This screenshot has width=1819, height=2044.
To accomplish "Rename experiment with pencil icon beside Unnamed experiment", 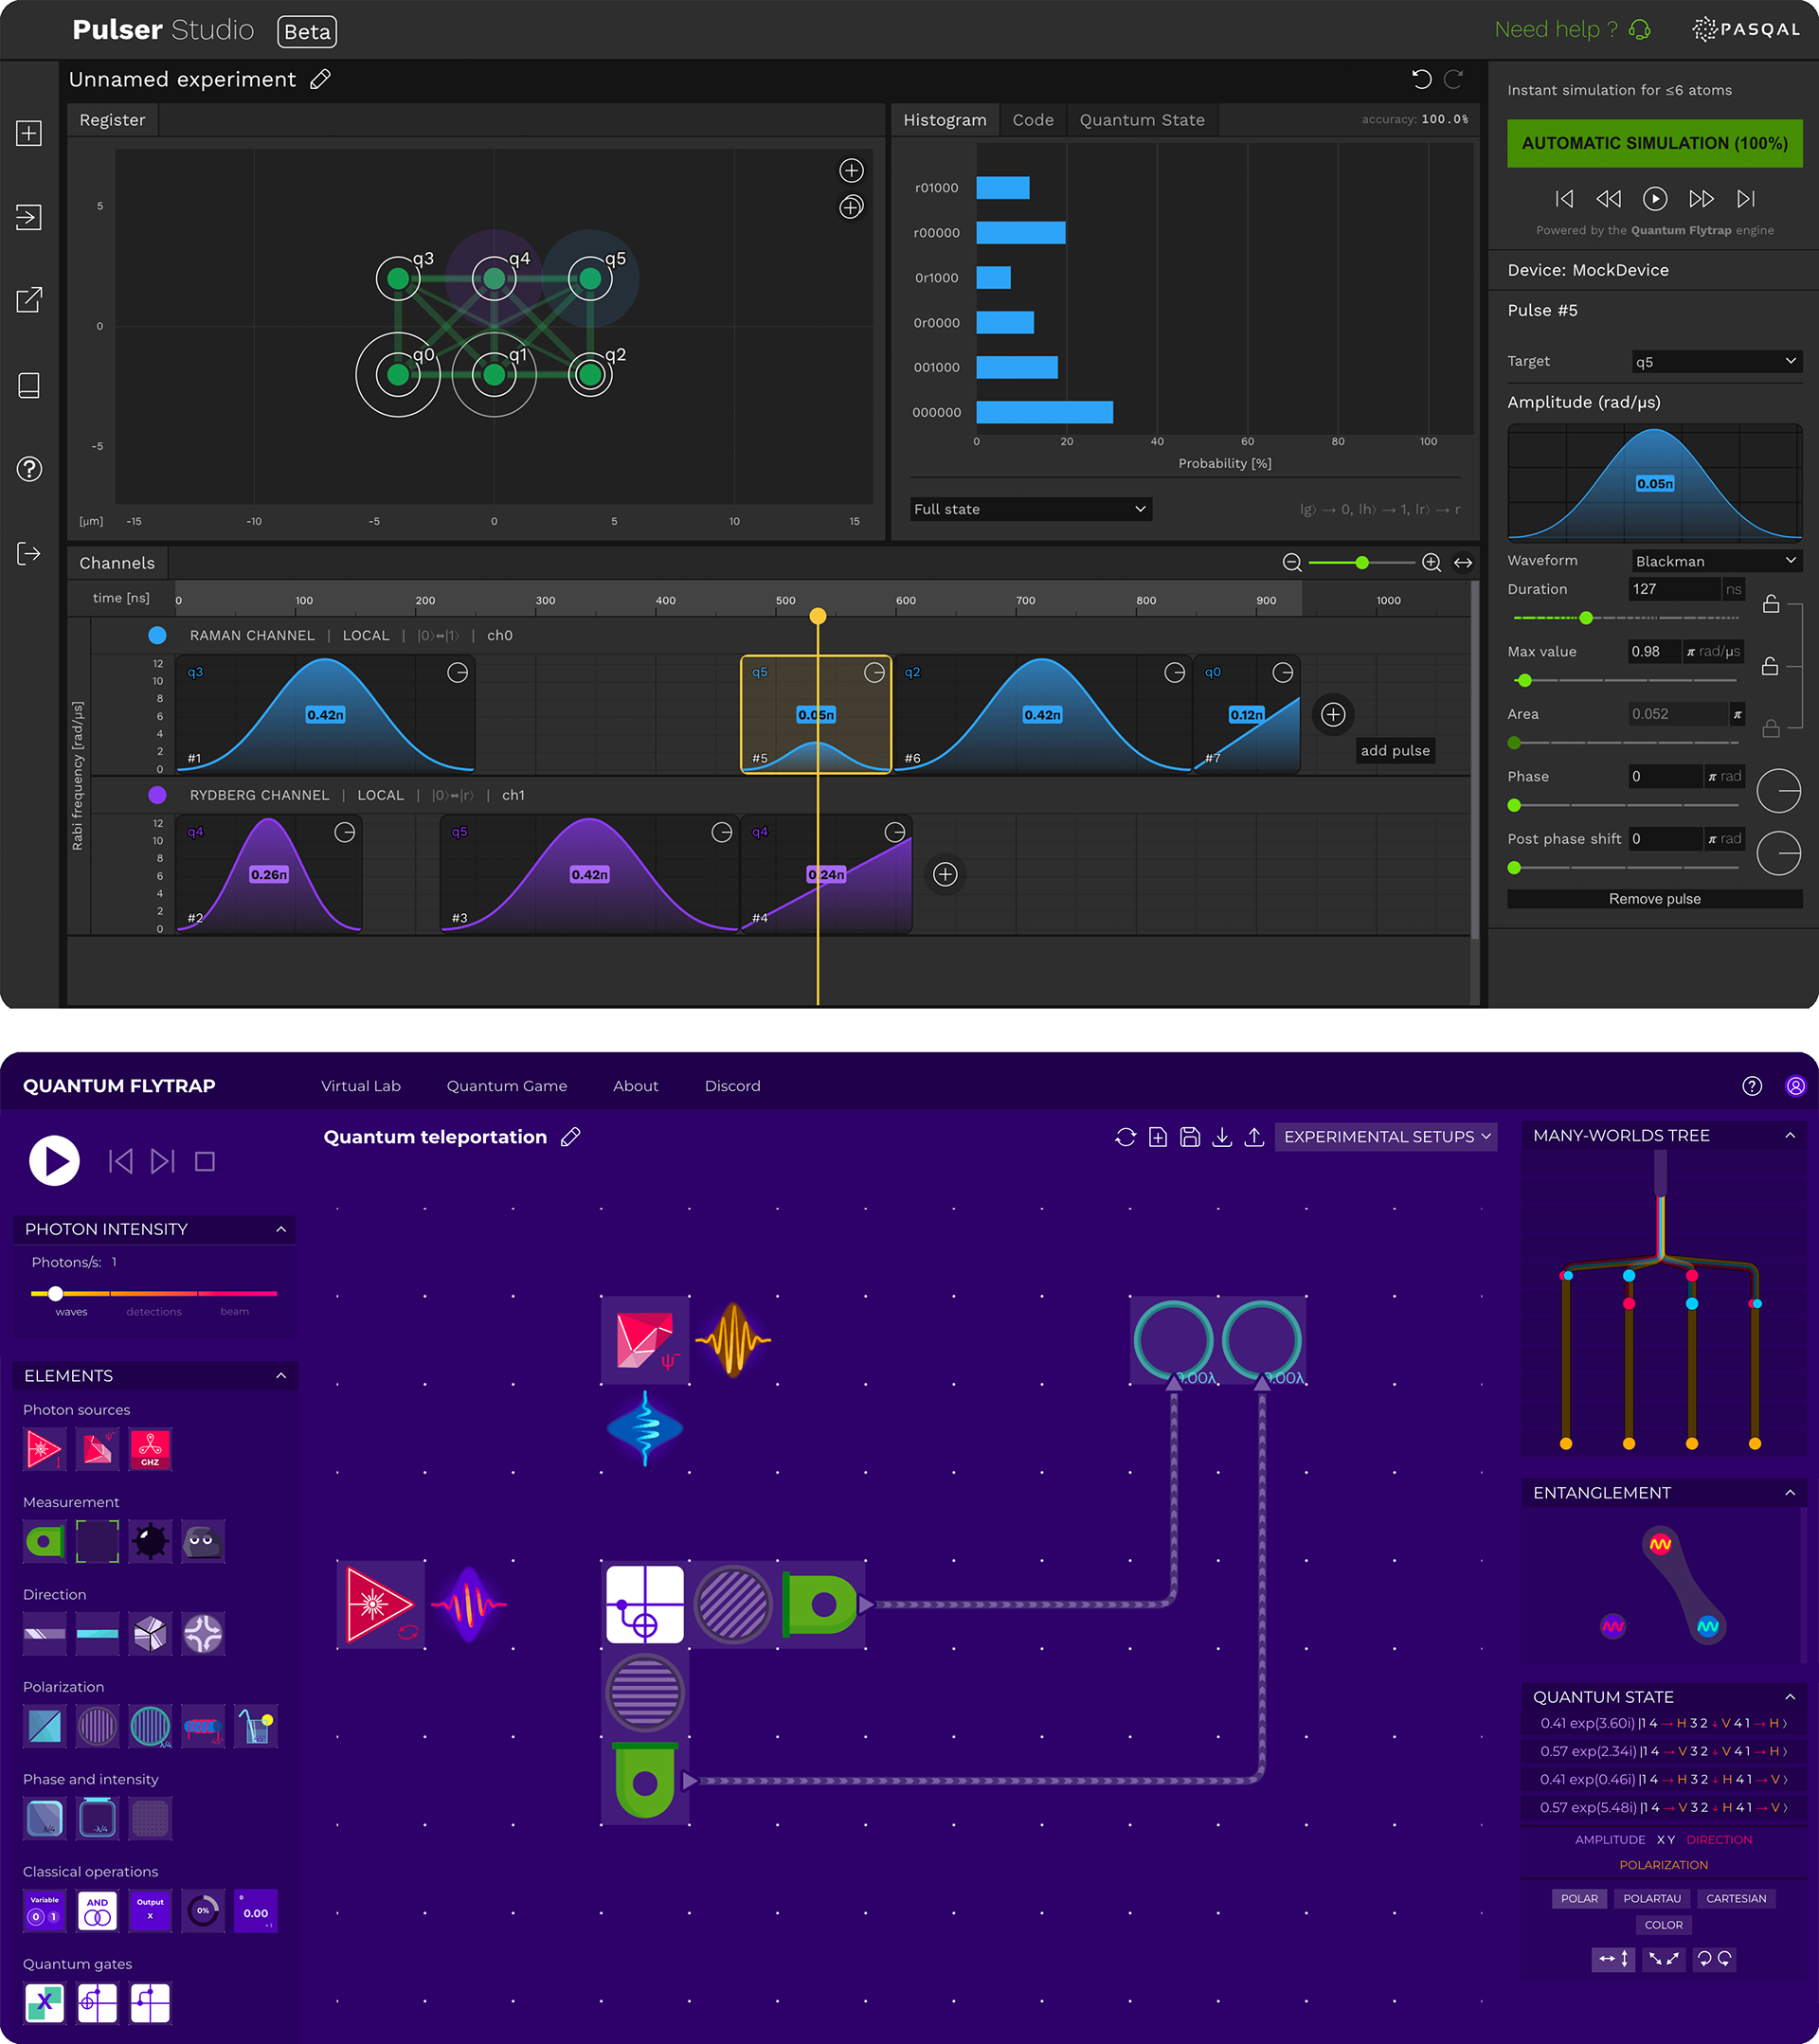I will click(320, 80).
